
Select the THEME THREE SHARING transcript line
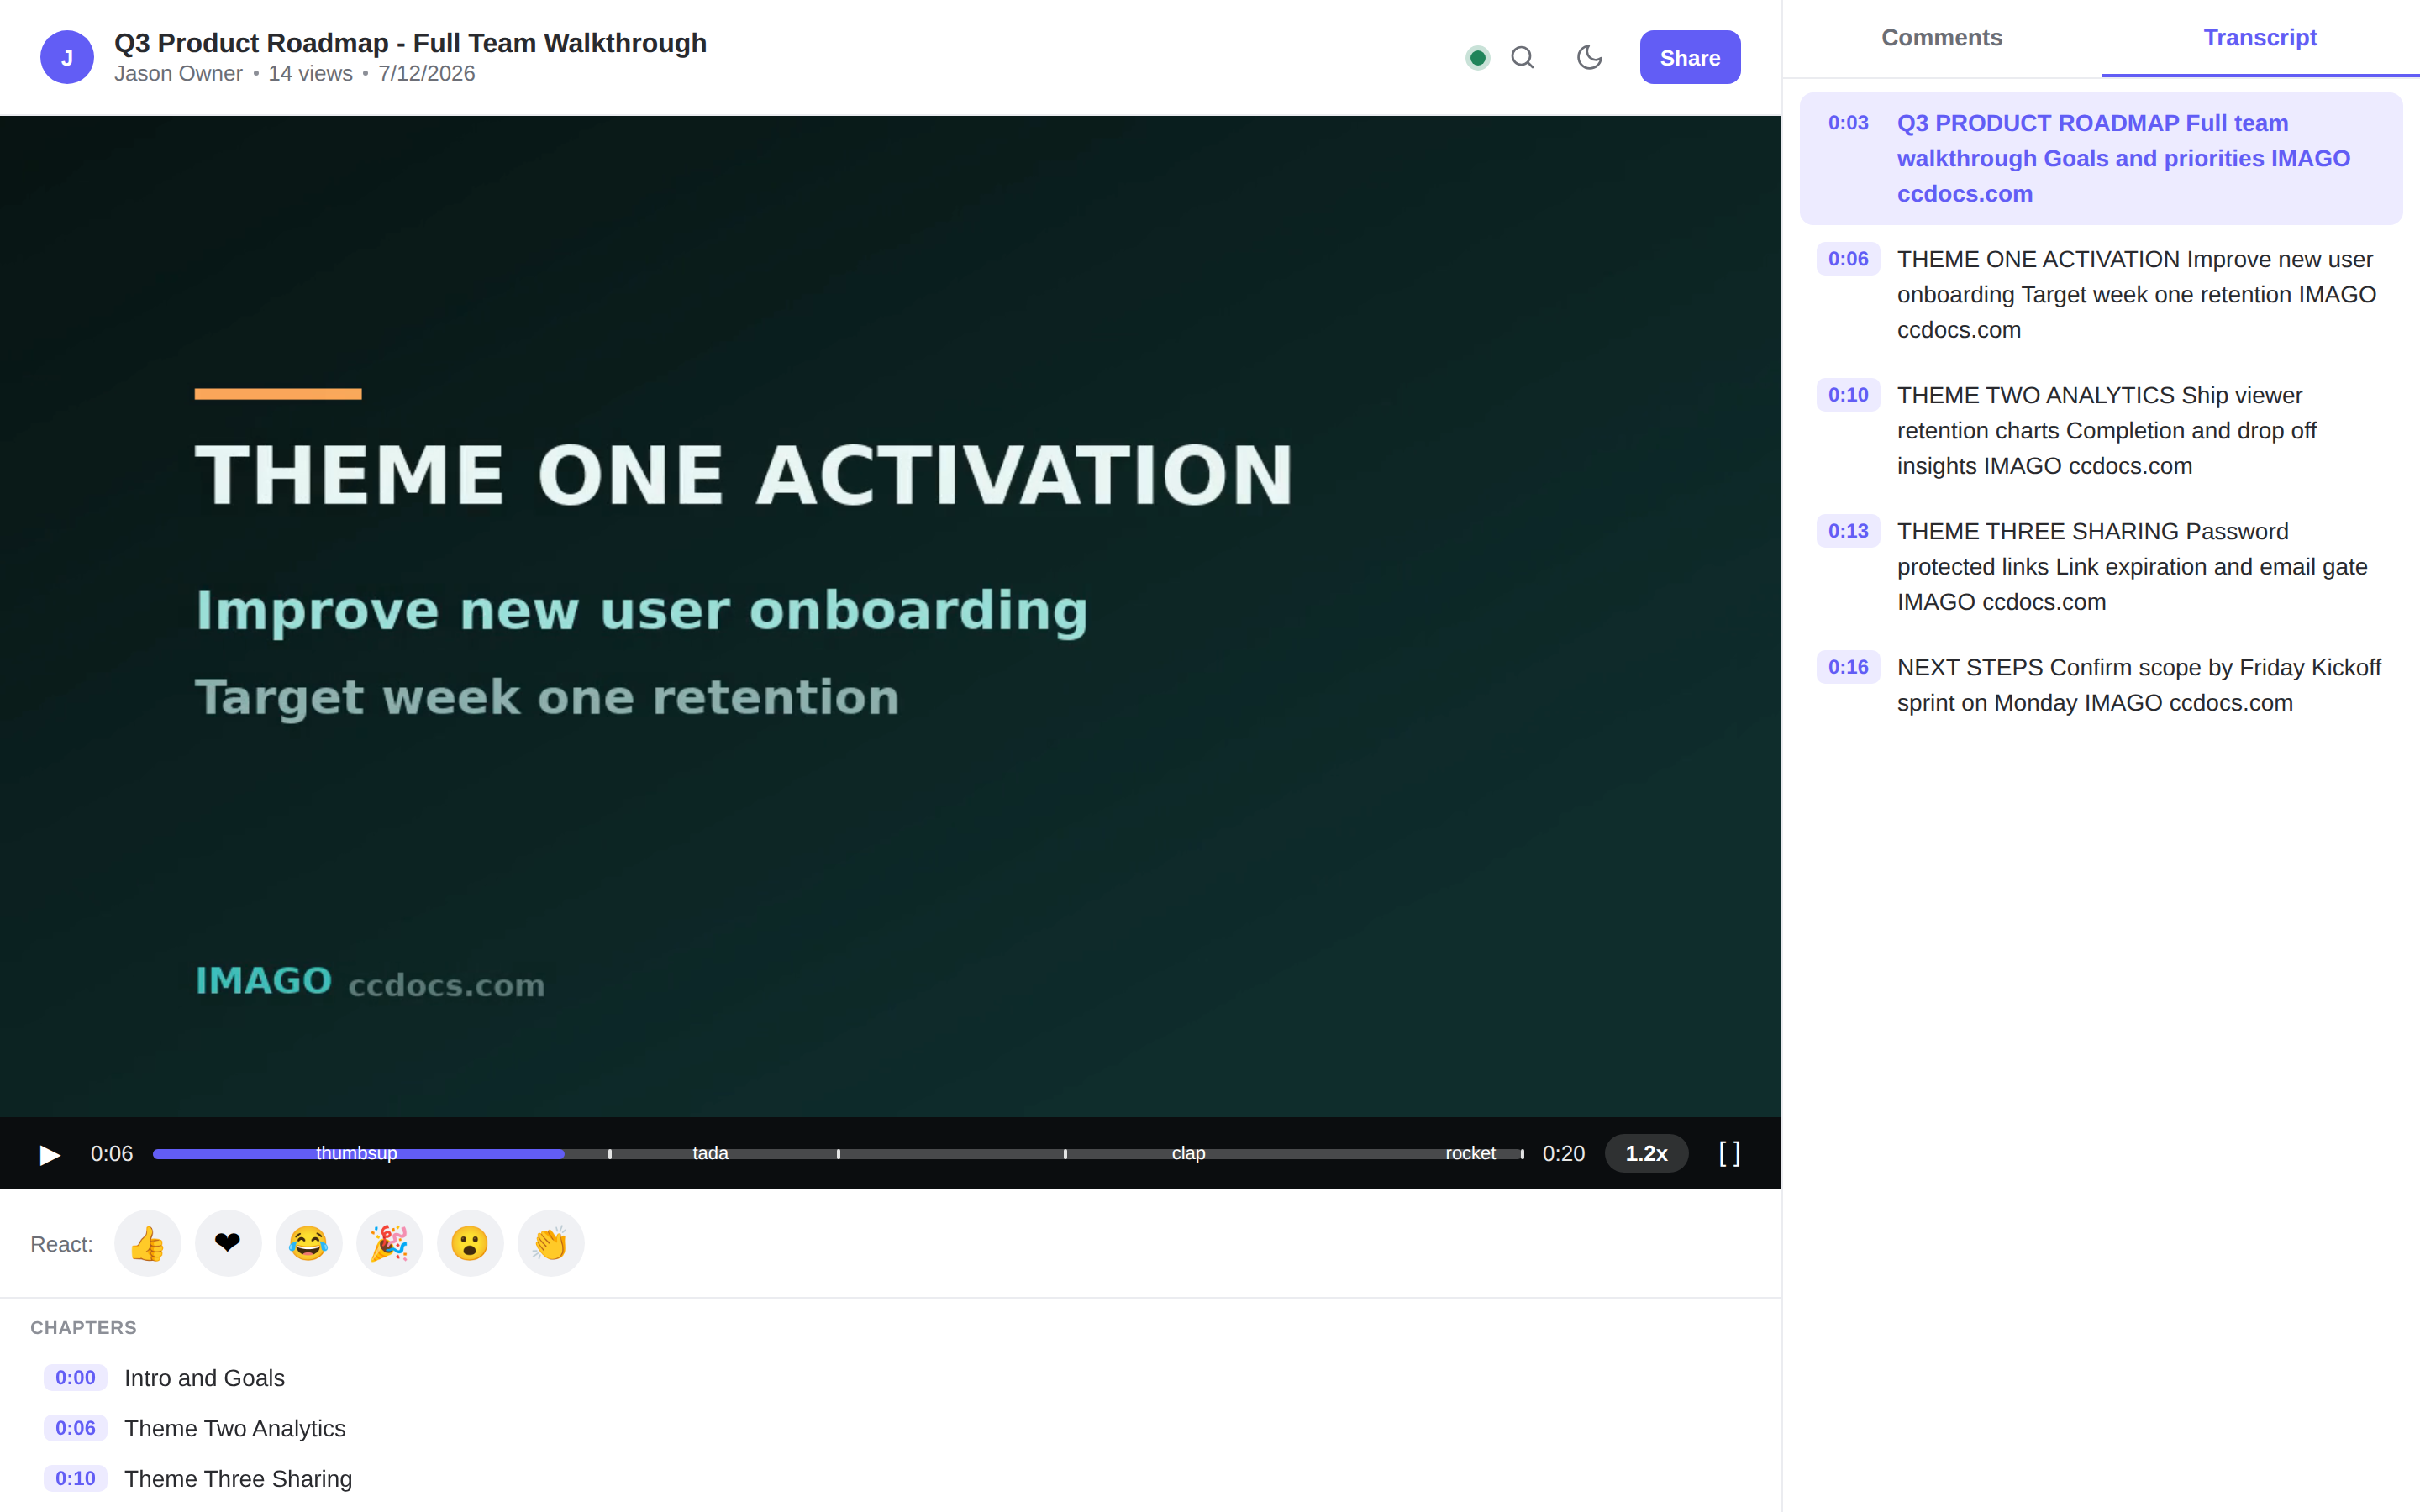pyautogui.click(x=2101, y=566)
